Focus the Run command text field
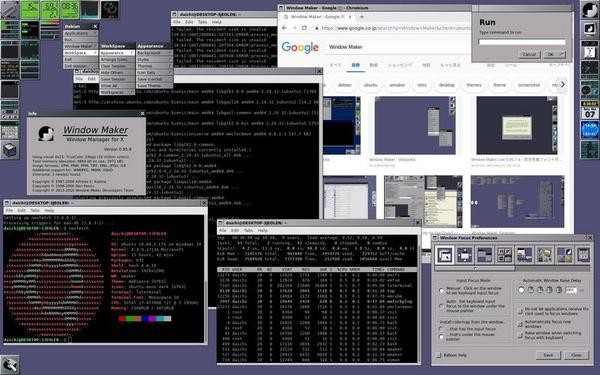 click(522, 42)
